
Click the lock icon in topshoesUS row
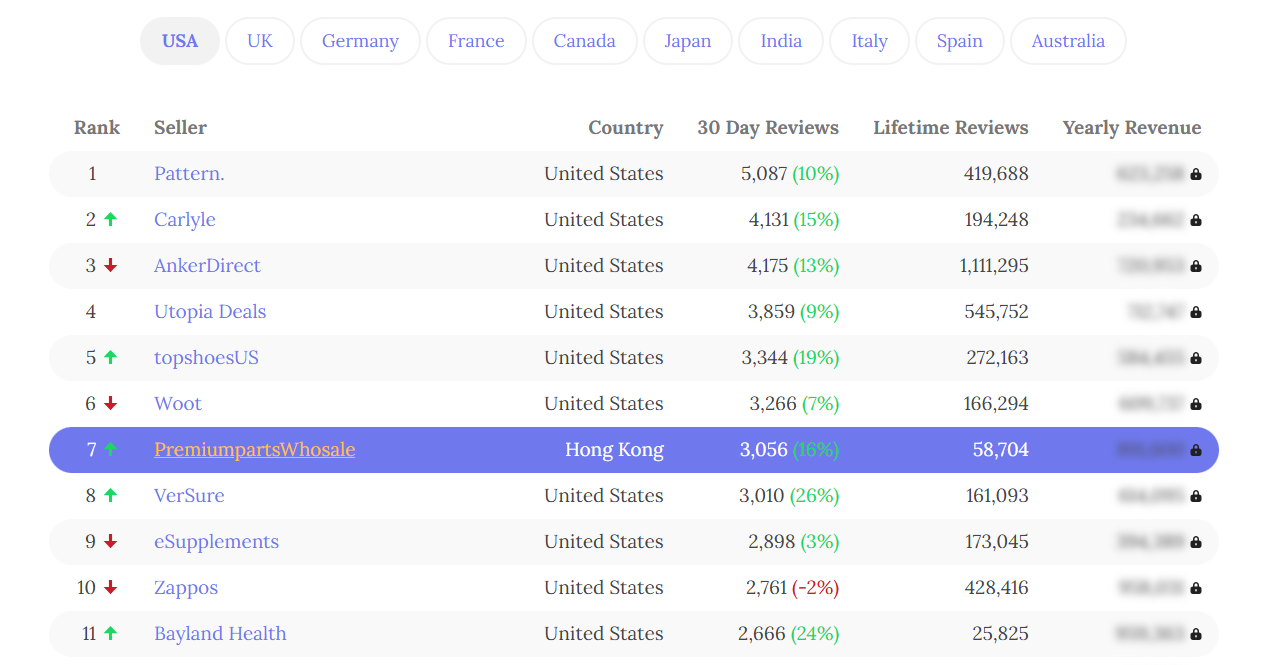1196,358
